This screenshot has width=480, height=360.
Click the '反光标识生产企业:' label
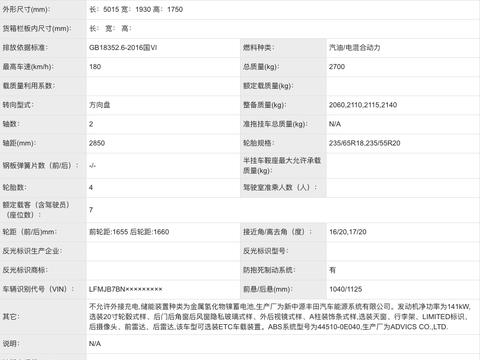(32, 251)
